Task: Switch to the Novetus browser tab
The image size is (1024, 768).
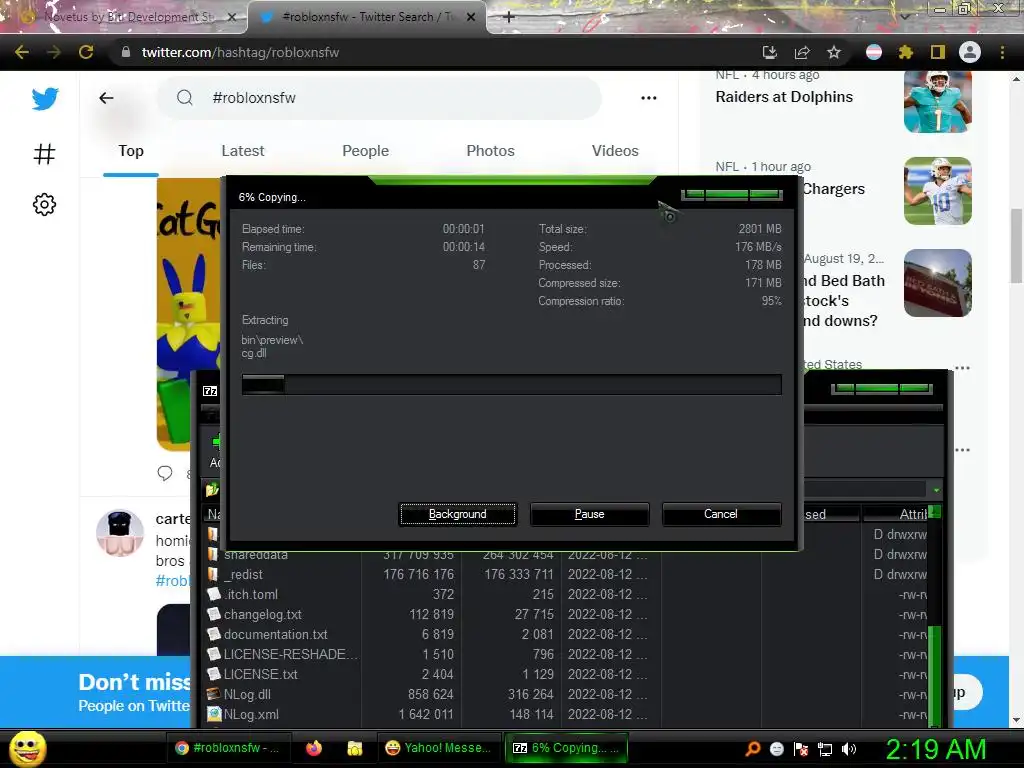Action: [x=124, y=17]
